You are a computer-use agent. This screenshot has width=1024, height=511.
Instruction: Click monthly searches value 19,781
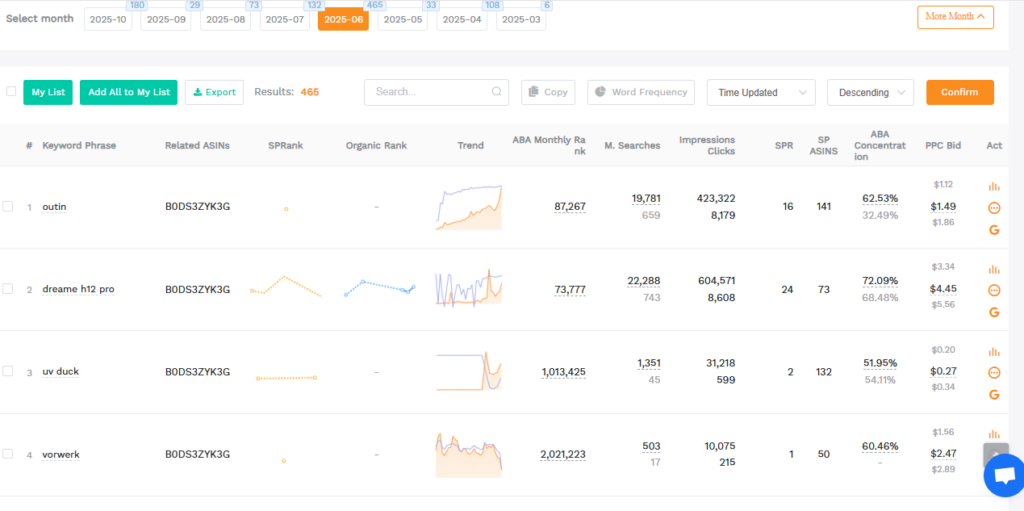click(x=646, y=198)
